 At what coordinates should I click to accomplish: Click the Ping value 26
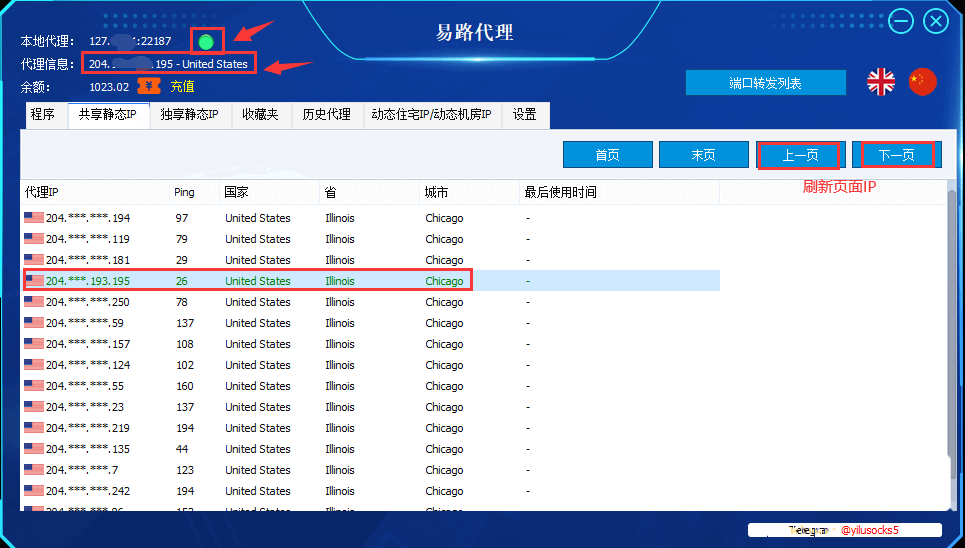[x=182, y=281]
